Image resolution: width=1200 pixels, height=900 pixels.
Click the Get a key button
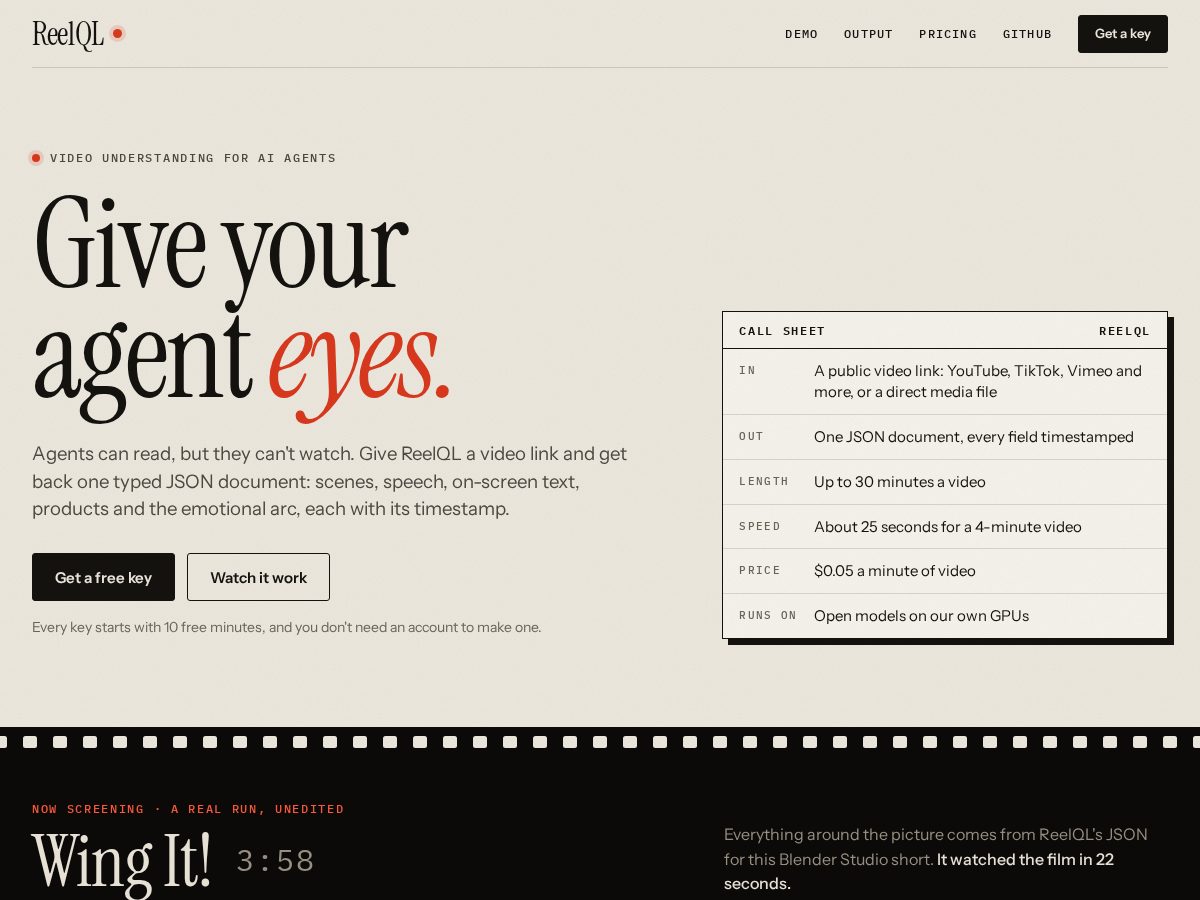click(x=1122, y=34)
